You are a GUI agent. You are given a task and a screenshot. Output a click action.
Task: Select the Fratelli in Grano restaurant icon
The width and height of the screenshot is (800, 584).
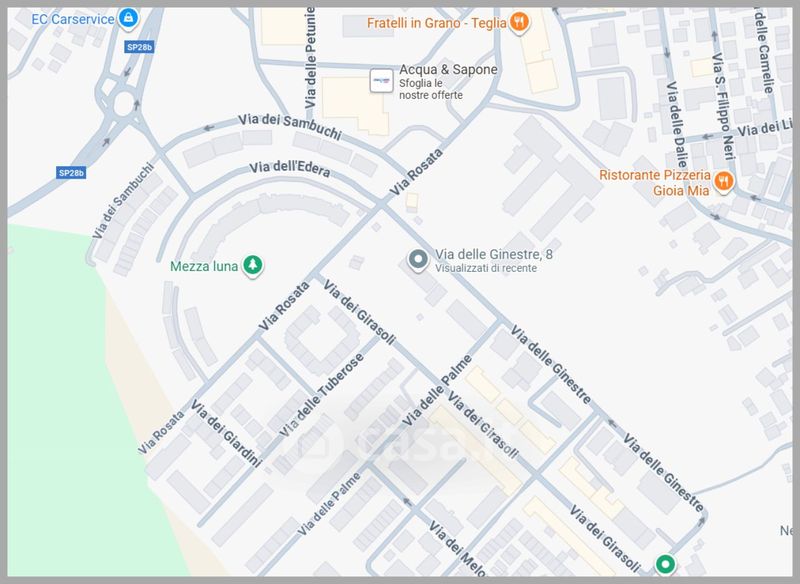click(519, 22)
